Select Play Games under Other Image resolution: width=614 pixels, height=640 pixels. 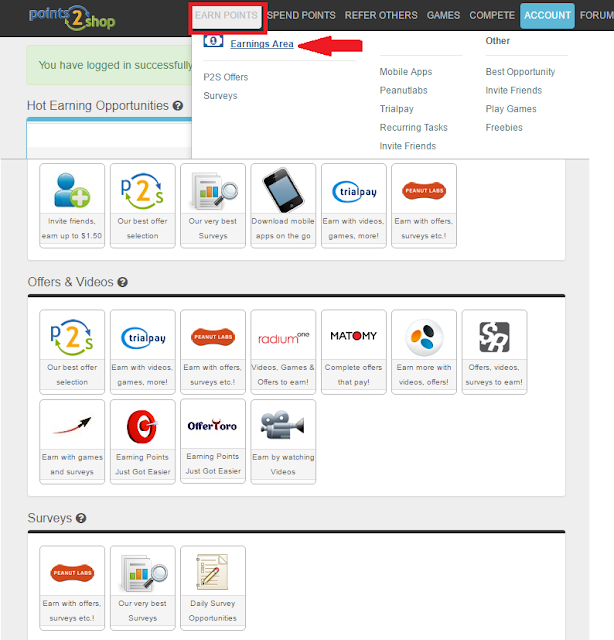tap(511, 109)
